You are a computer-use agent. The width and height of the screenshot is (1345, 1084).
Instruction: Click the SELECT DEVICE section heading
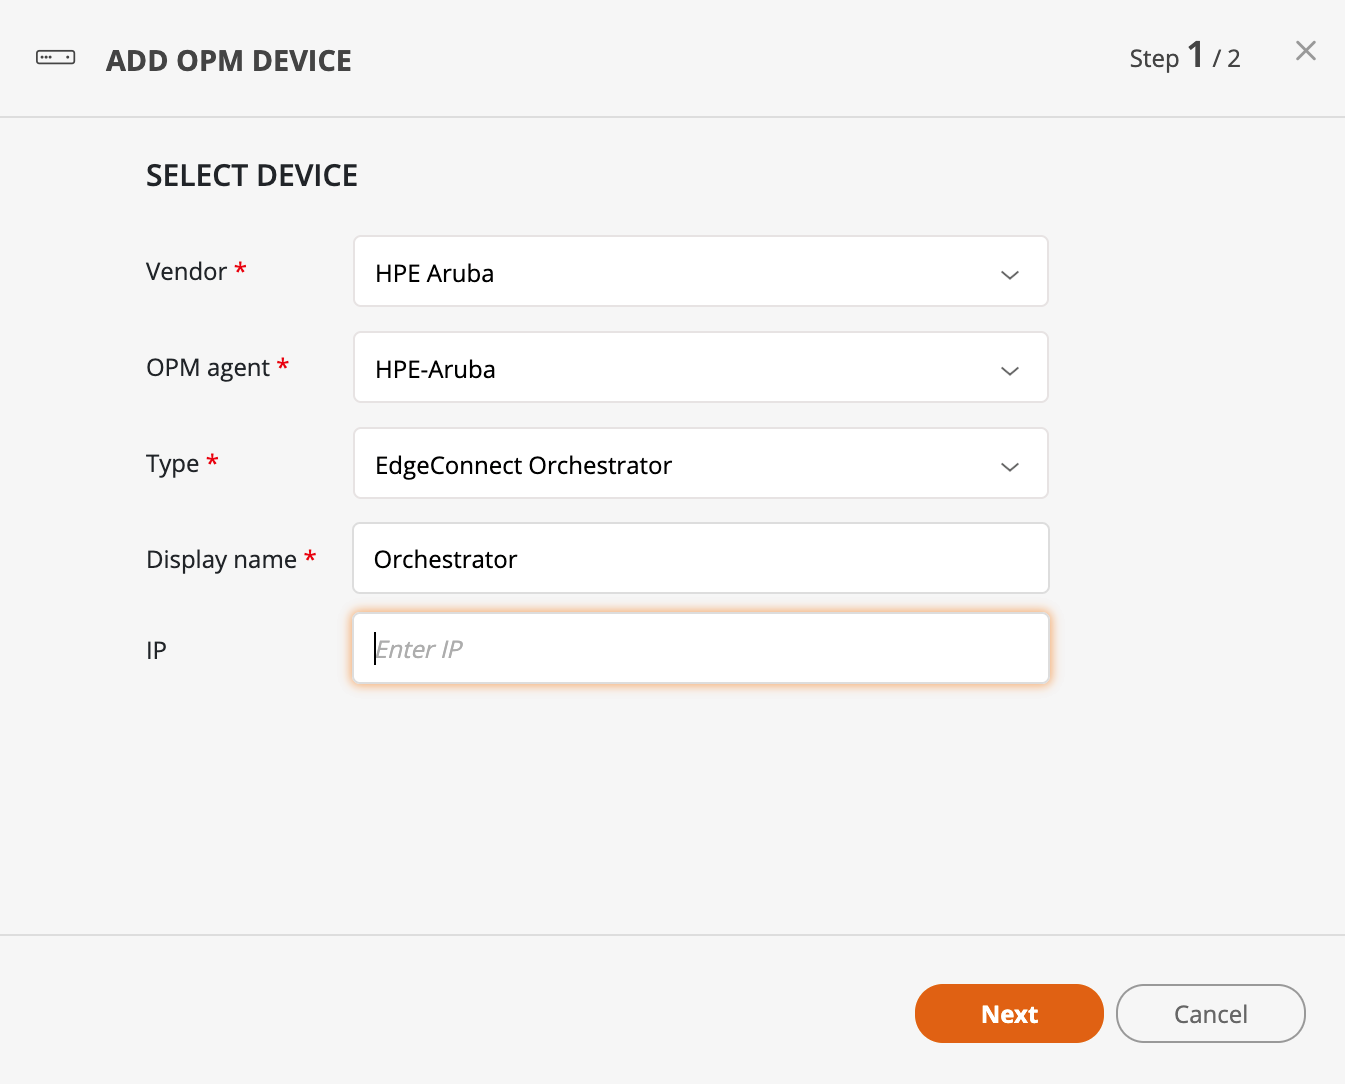pyautogui.click(x=252, y=176)
